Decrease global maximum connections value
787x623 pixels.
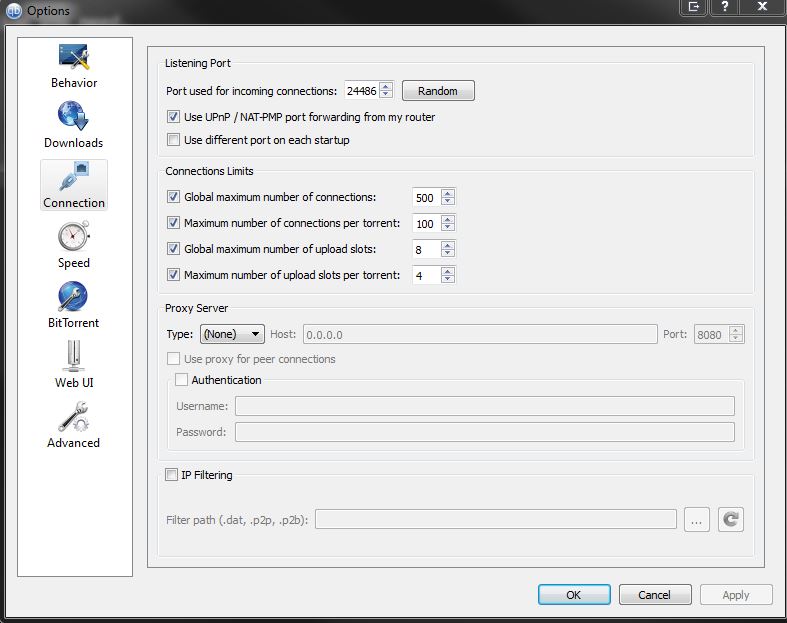click(x=448, y=201)
